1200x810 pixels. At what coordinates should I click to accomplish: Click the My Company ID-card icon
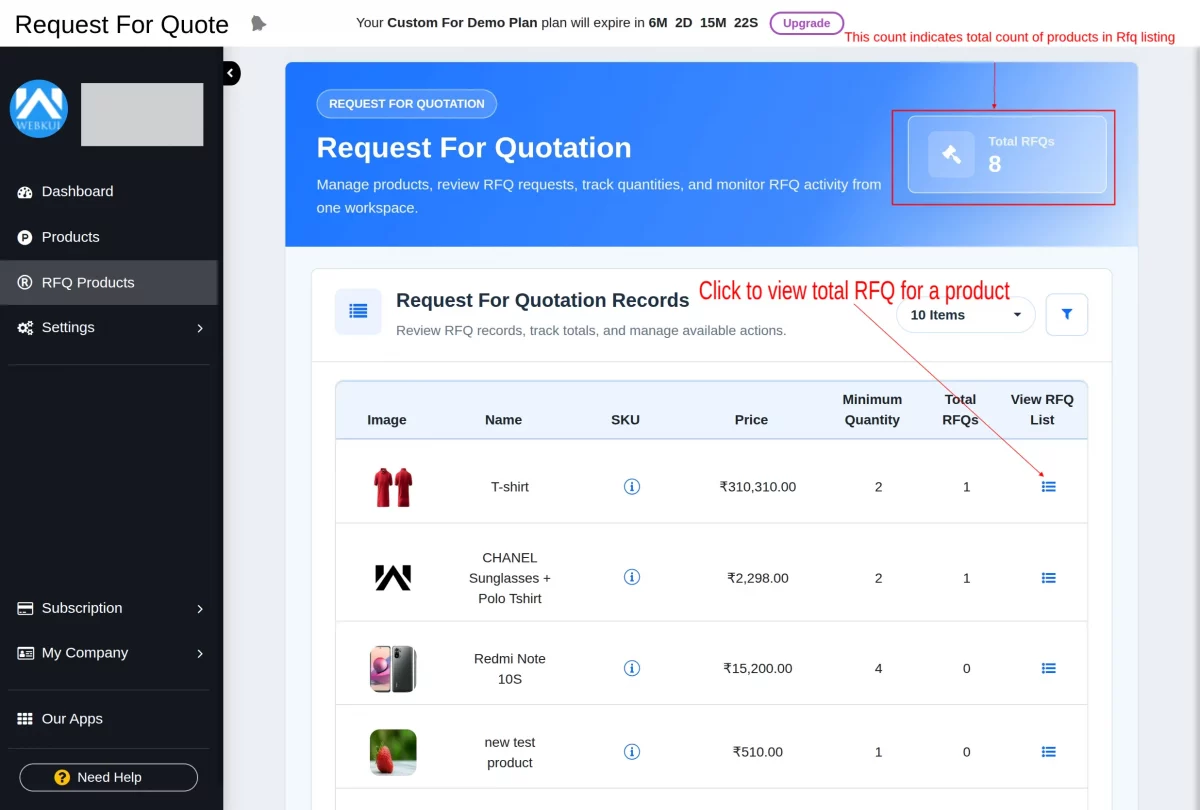coord(25,653)
